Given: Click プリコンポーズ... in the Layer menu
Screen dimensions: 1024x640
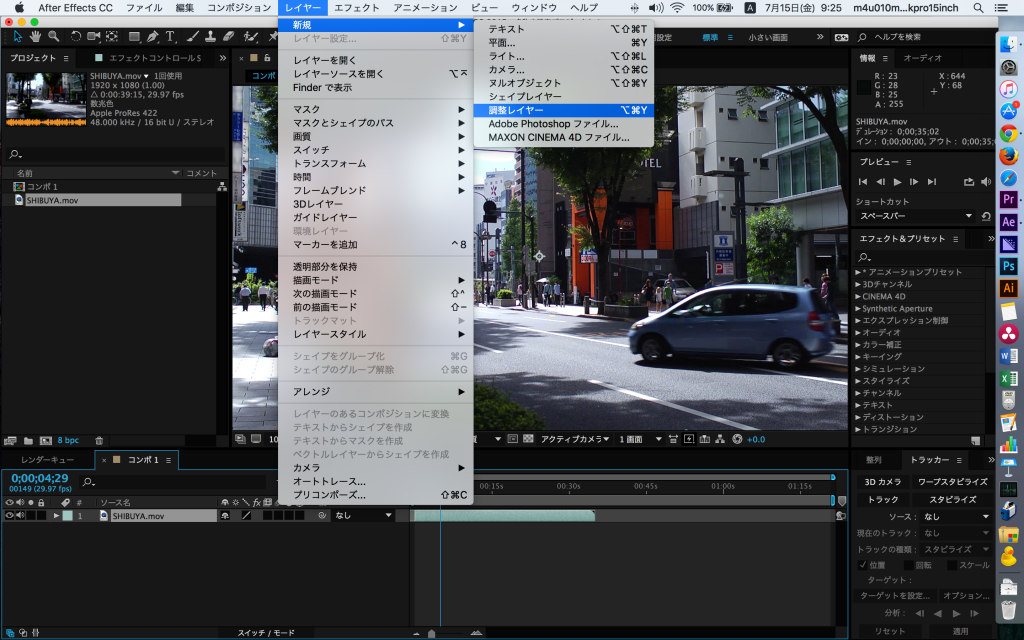Looking at the screenshot, I should click(x=329, y=494).
